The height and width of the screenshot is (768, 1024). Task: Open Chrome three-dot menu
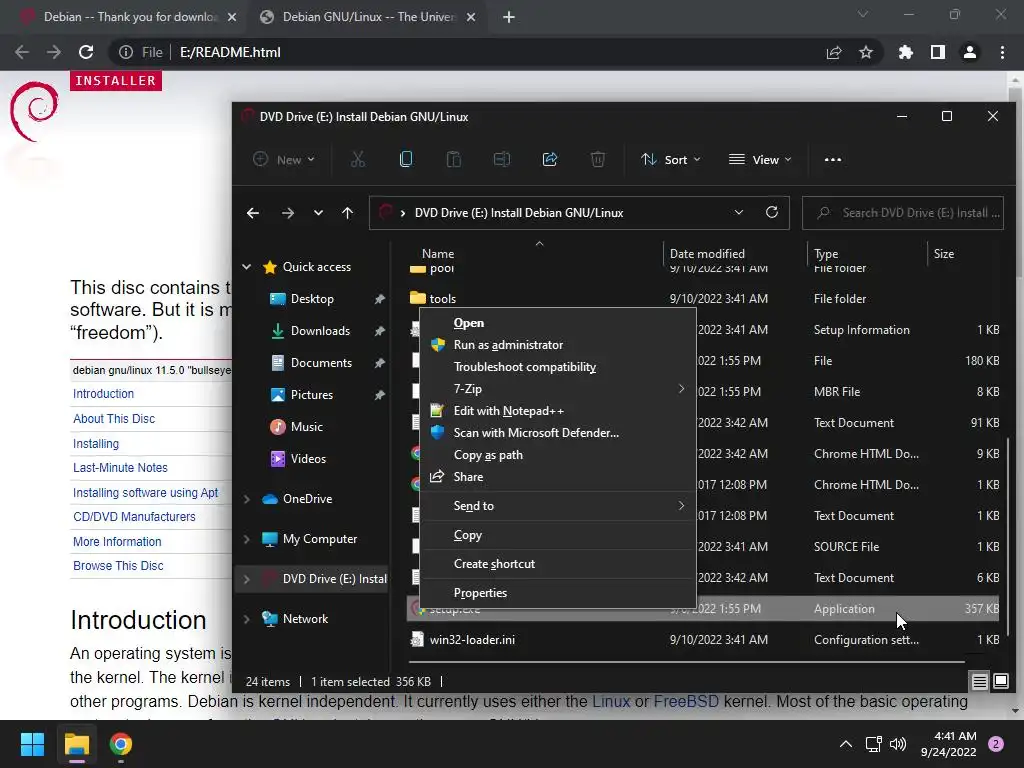1002,52
